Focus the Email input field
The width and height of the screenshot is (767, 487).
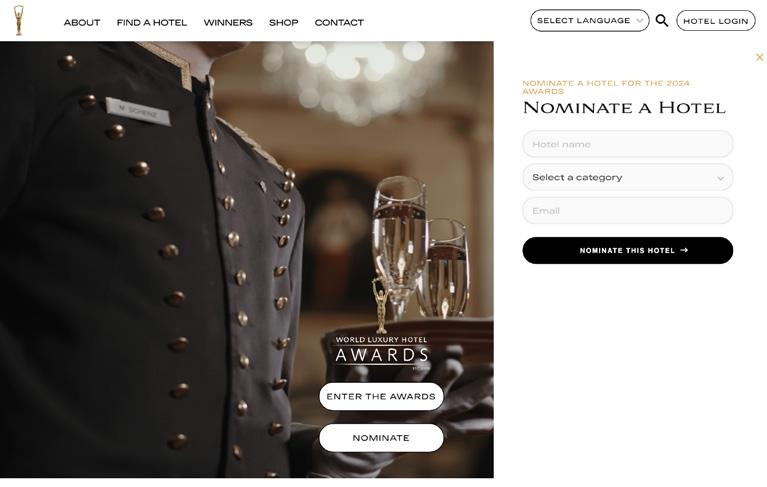pyautogui.click(x=628, y=211)
